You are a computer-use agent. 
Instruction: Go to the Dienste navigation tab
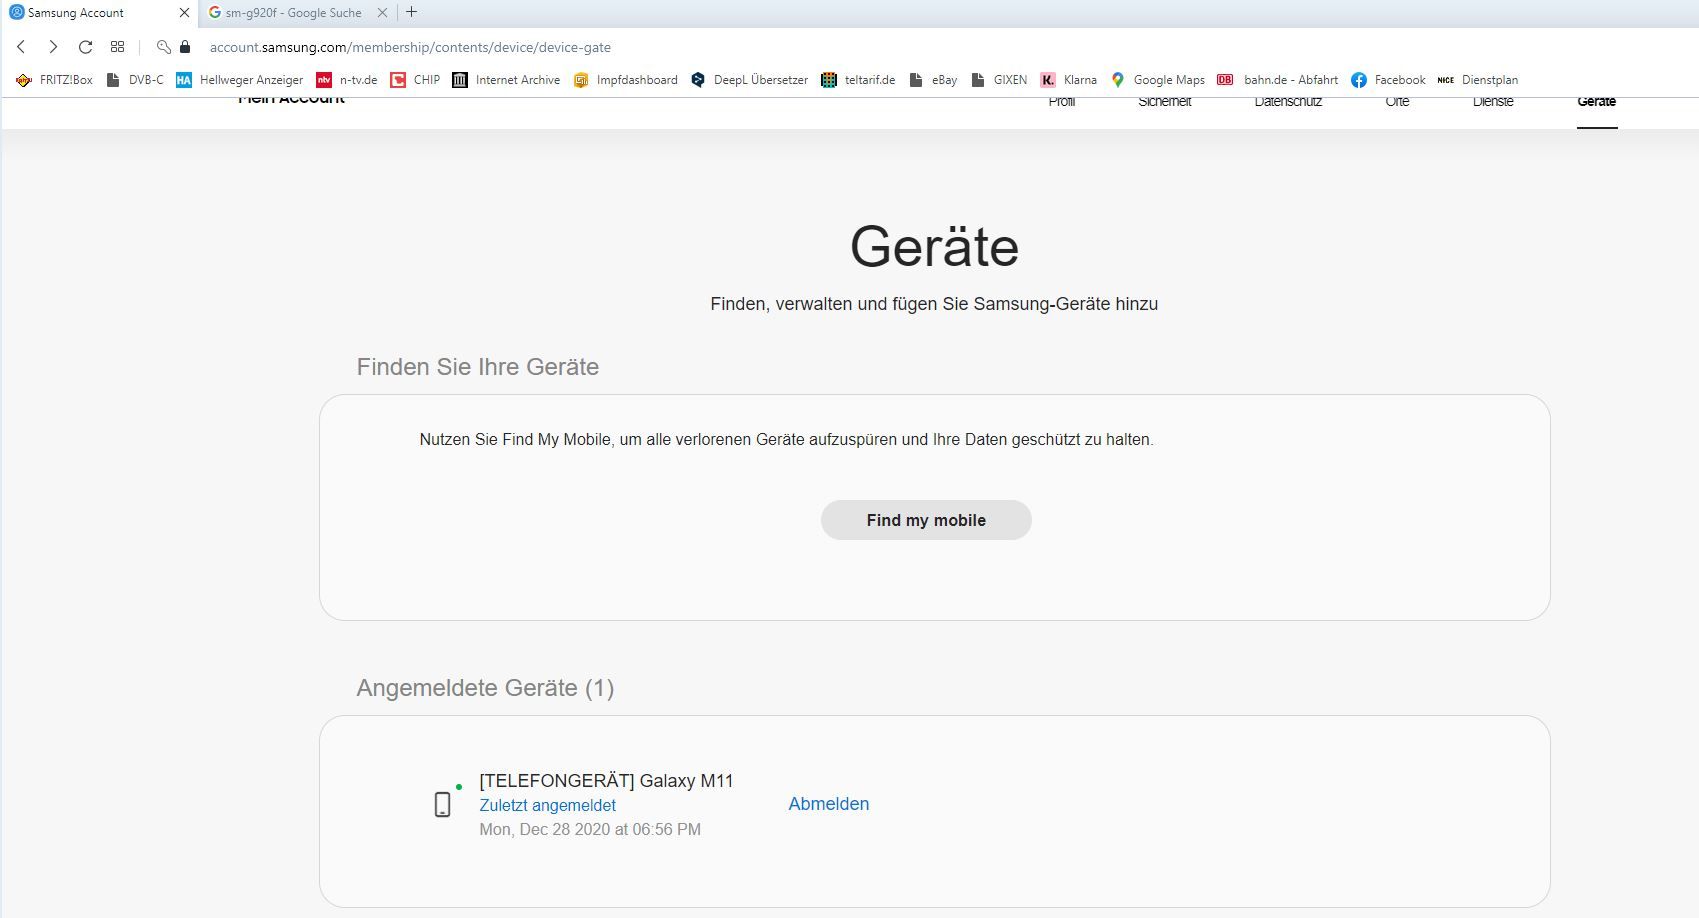coord(1493,102)
